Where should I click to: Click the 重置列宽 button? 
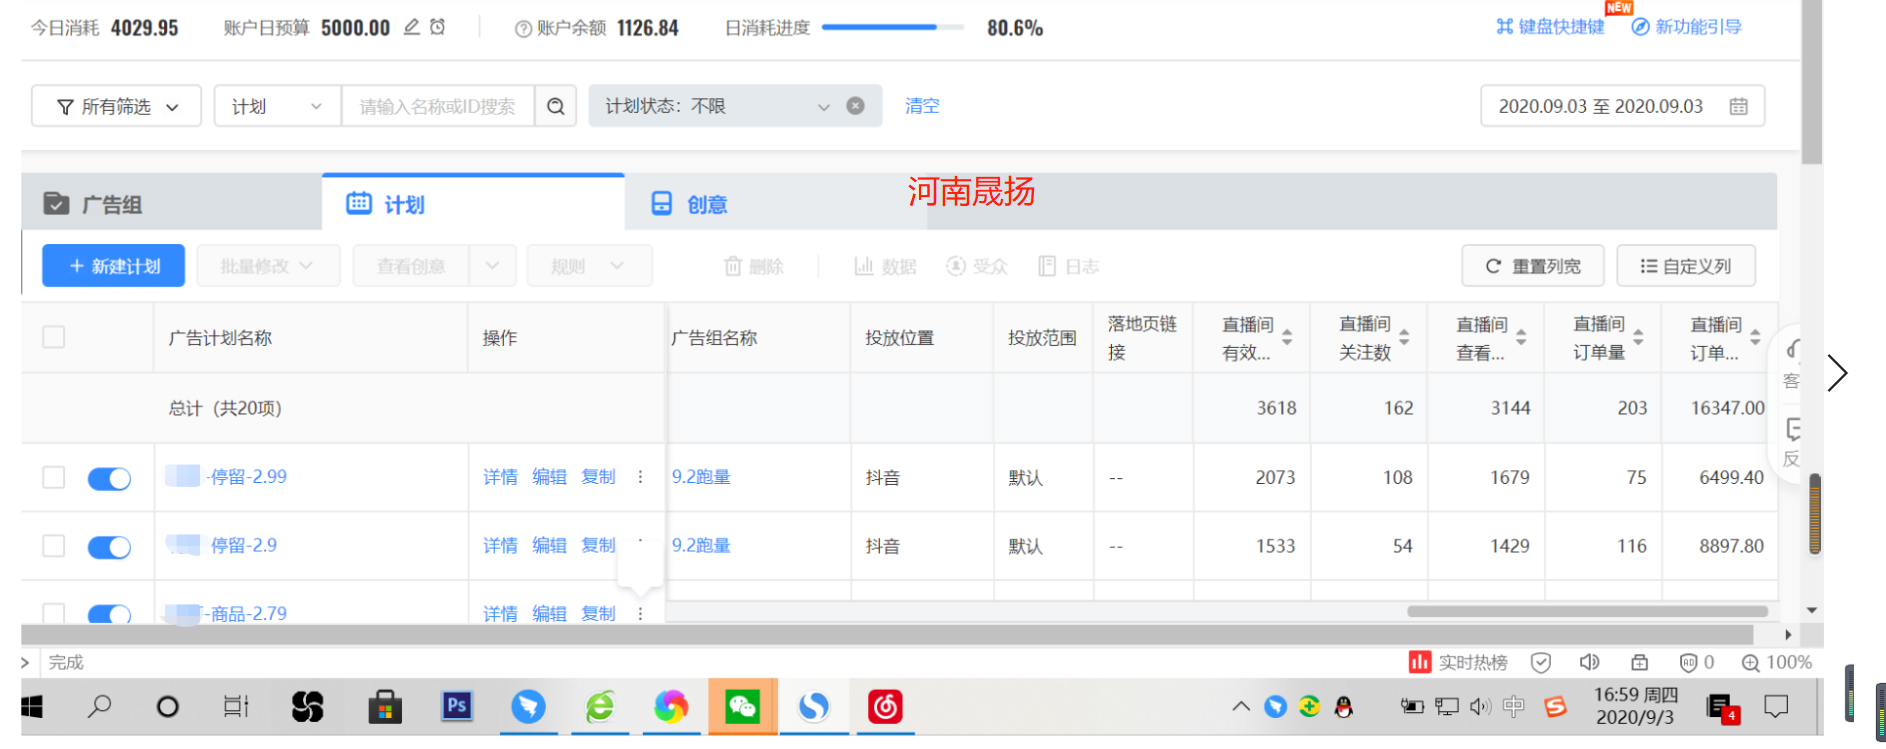pos(1533,266)
